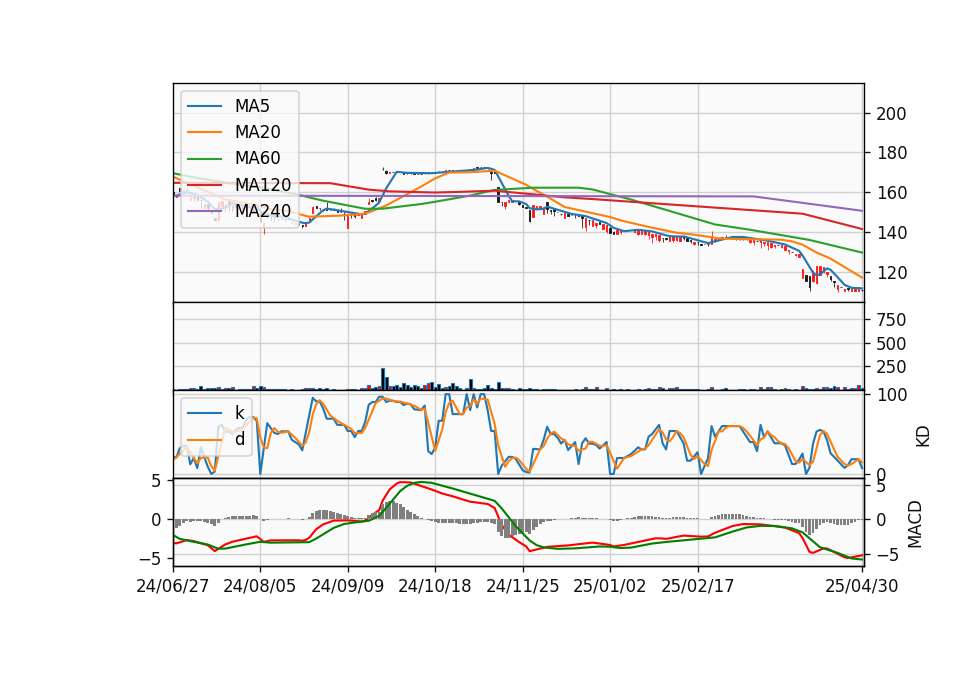Click the 200 price axis tick label

pos(891,114)
